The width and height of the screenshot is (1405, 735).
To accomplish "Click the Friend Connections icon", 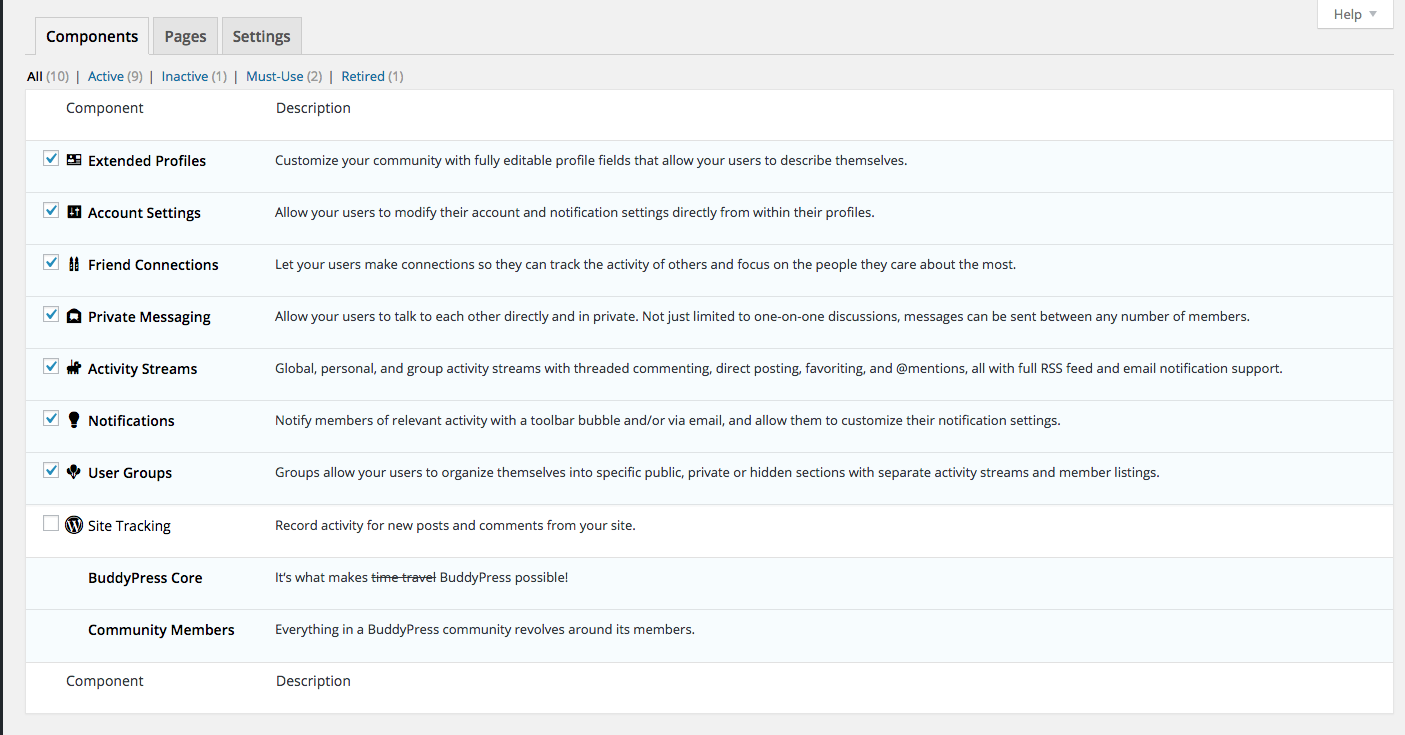I will pyautogui.click(x=74, y=264).
